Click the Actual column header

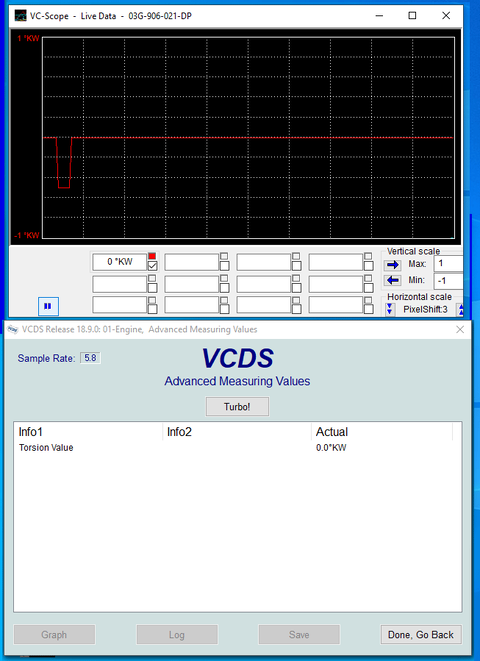382,432
